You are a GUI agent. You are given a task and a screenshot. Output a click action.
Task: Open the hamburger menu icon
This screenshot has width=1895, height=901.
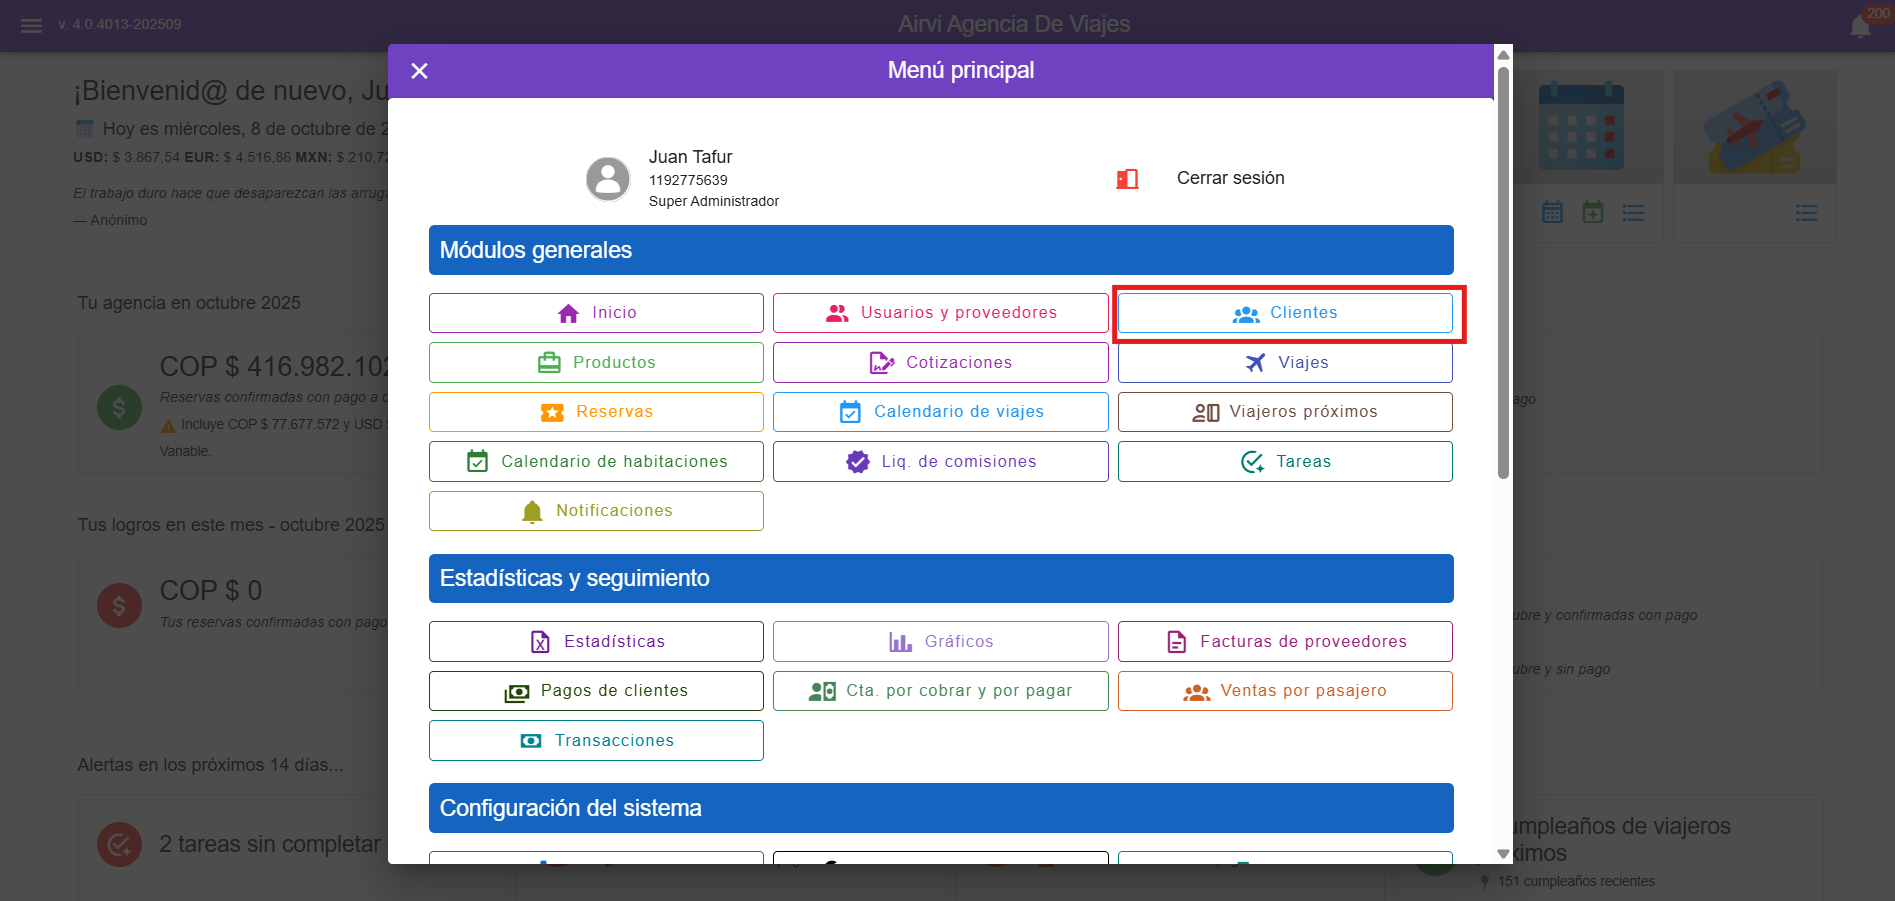pos(31,25)
